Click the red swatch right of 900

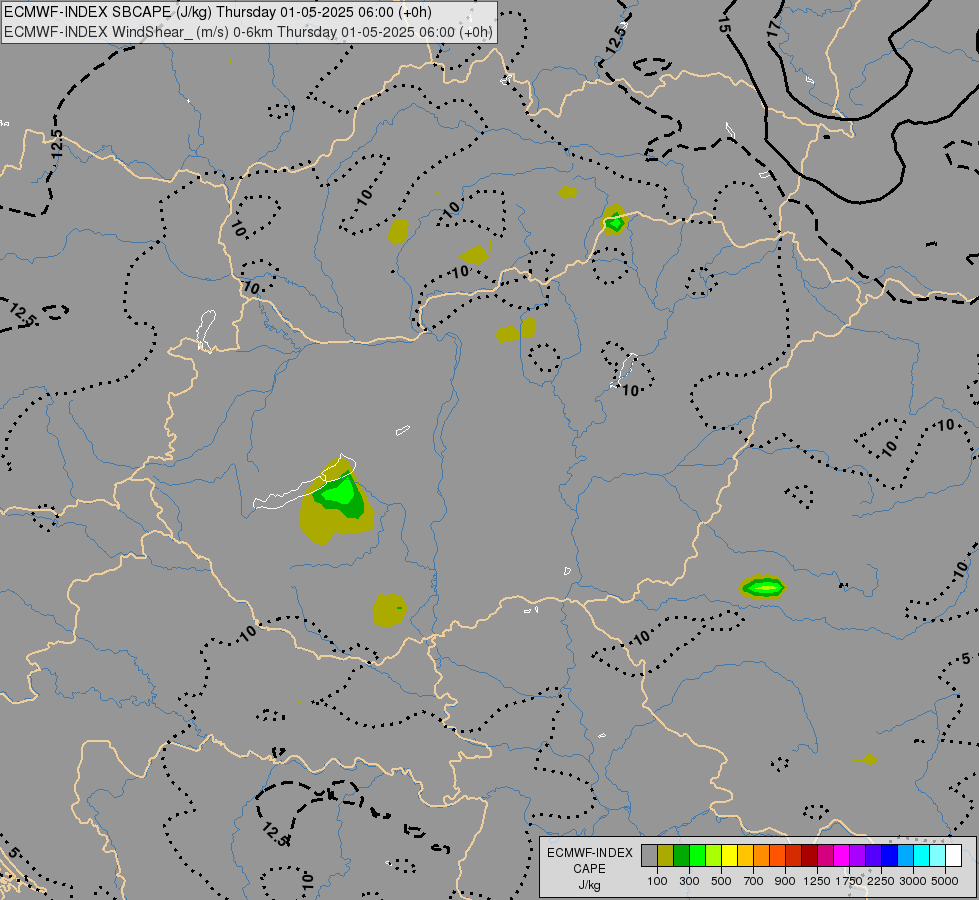794,855
